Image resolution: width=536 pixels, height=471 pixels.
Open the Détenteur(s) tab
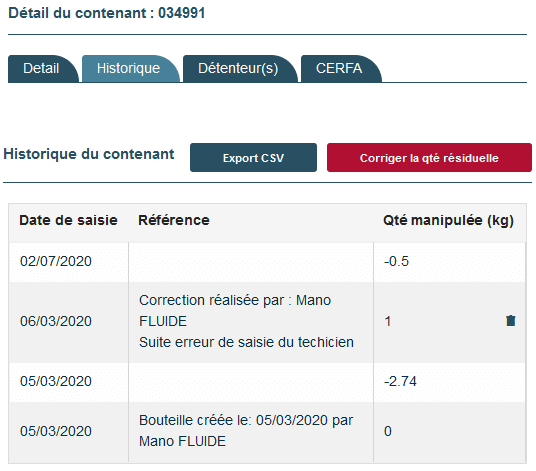tap(239, 69)
